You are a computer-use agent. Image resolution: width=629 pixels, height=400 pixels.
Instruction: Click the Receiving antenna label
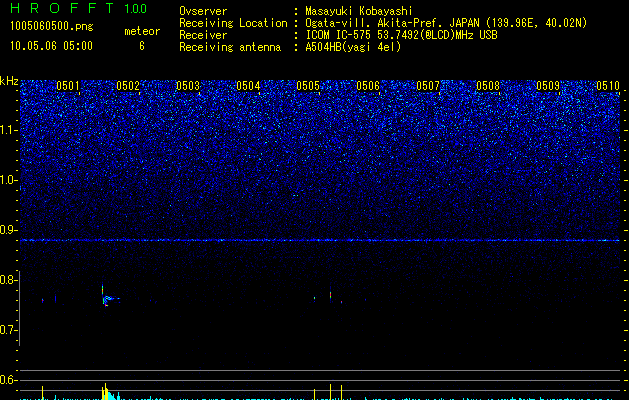230,47
